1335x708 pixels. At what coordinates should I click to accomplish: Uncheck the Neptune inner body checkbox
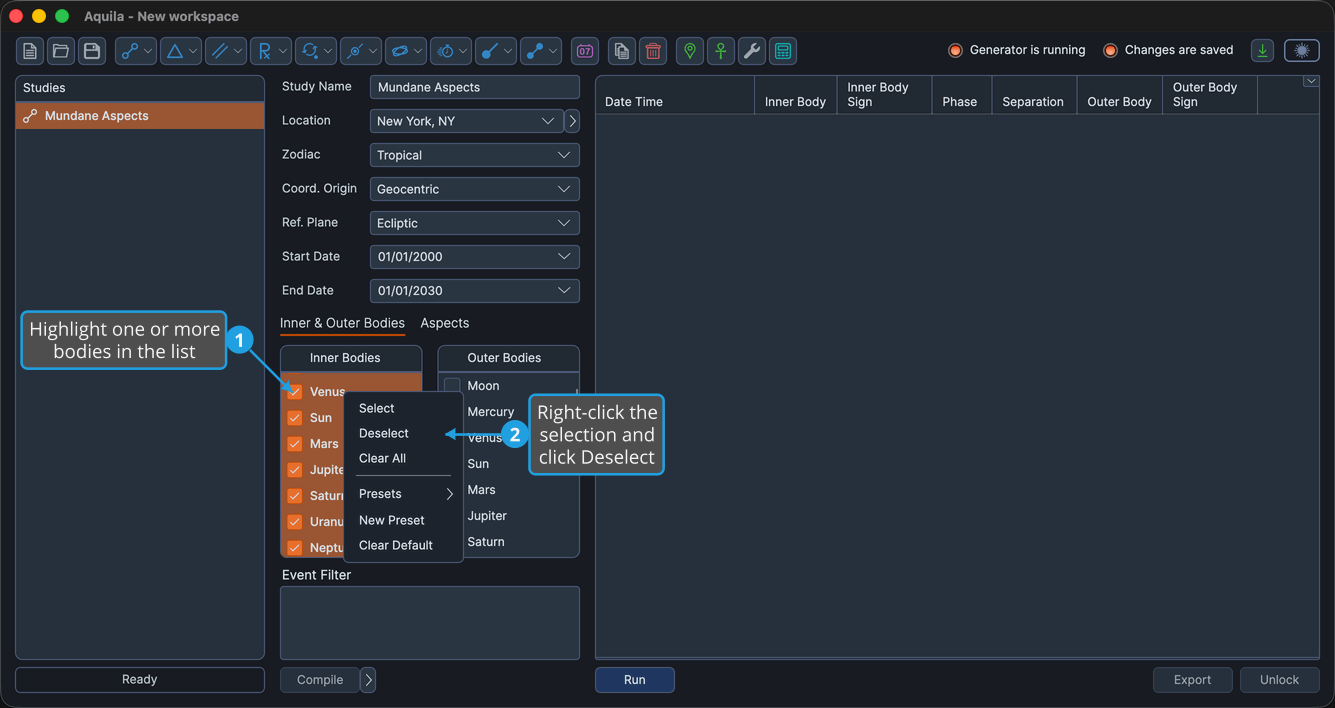295,548
